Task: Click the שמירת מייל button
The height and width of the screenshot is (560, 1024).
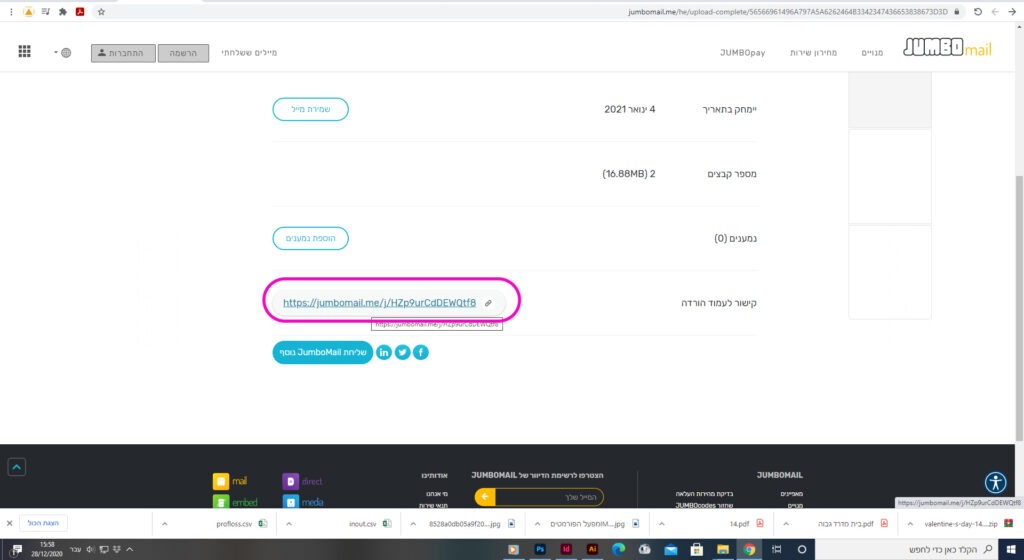Action: pyautogui.click(x=310, y=109)
